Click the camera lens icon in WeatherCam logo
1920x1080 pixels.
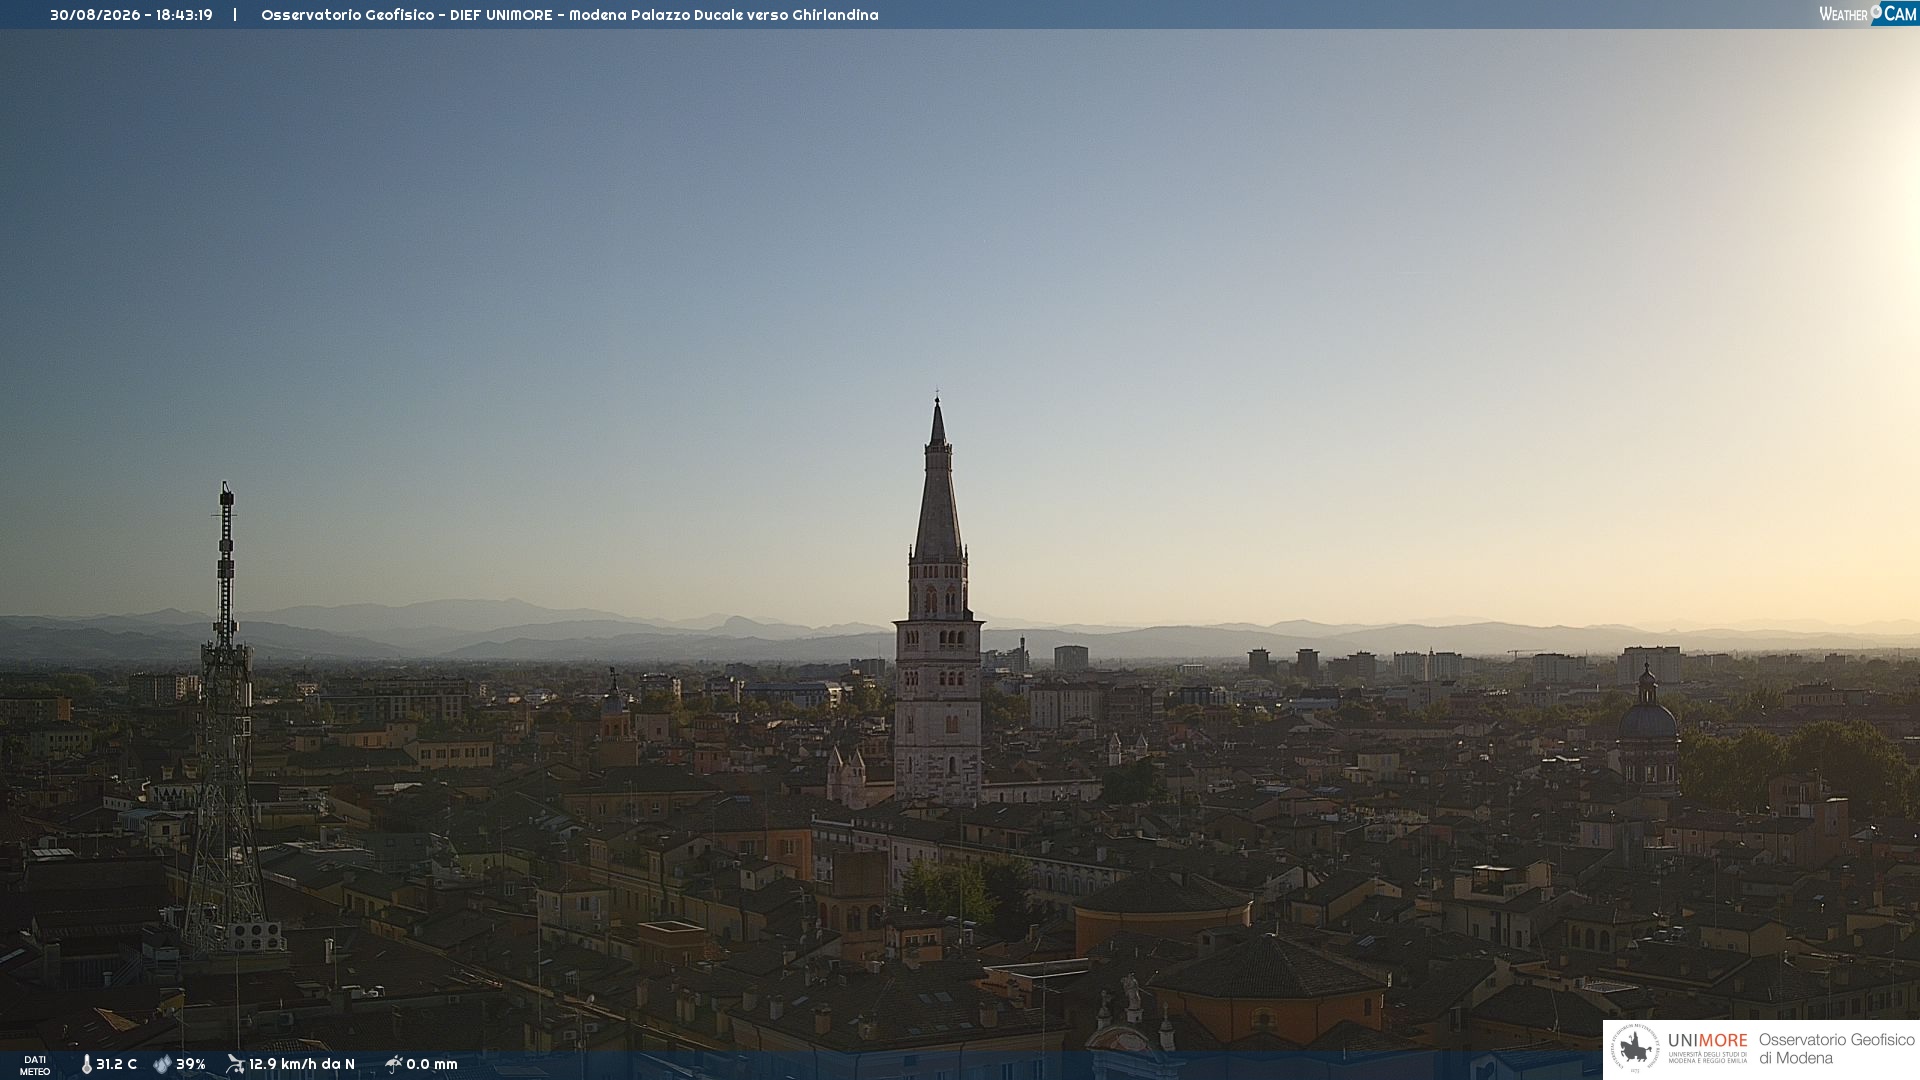(1876, 11)
